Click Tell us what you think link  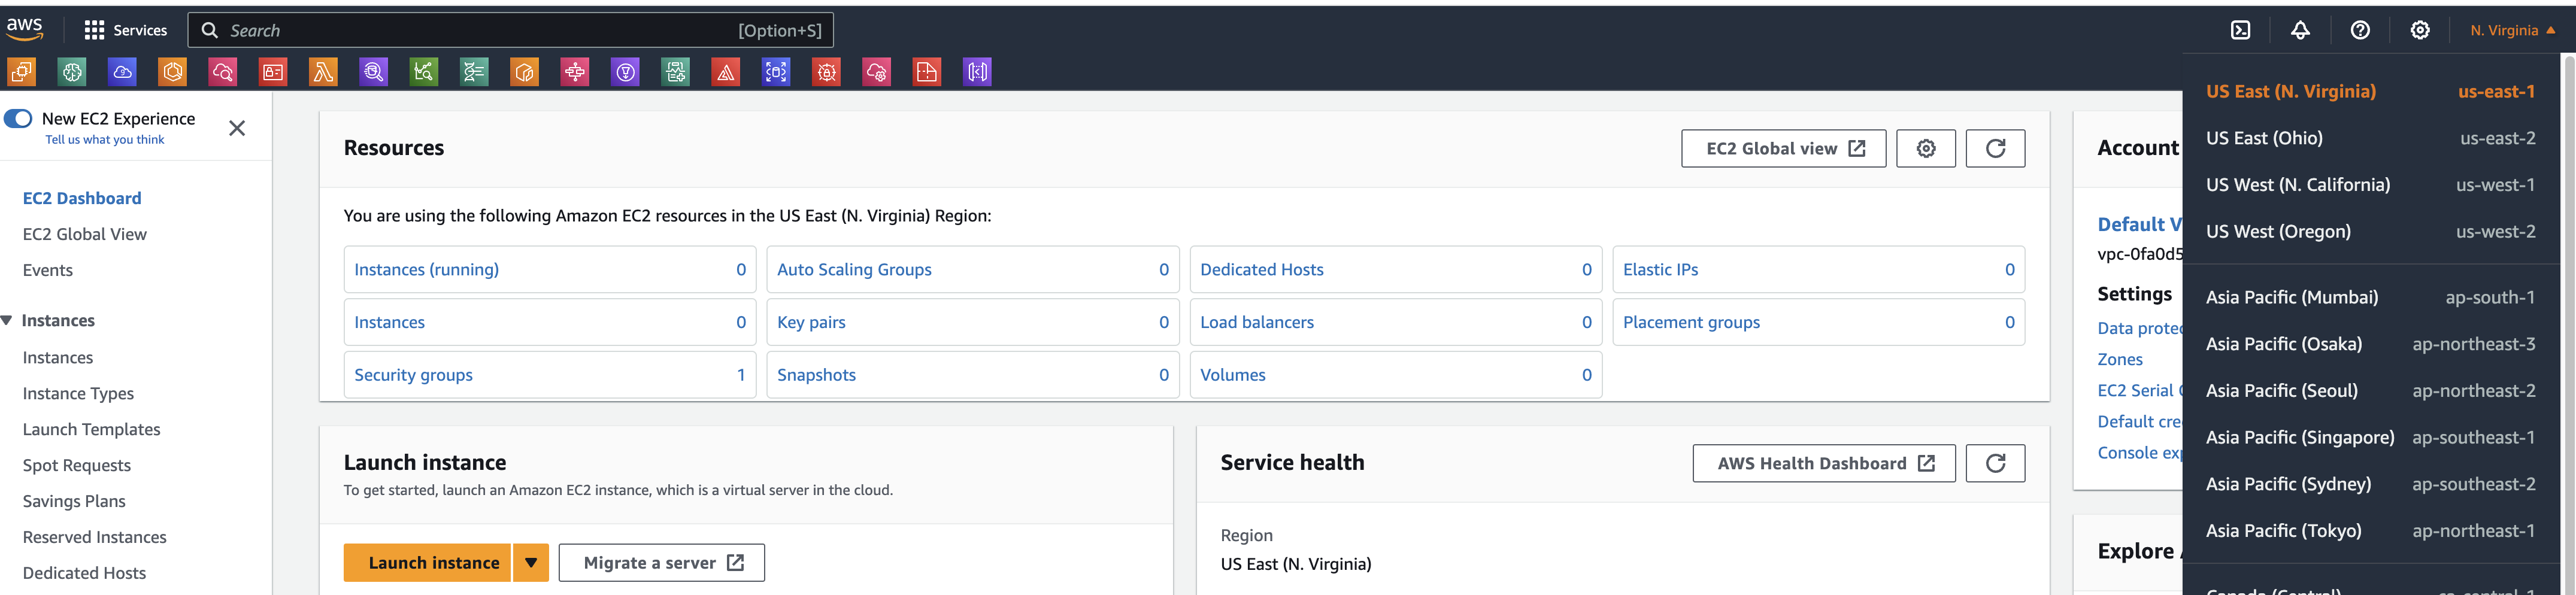[x=105, y=140]
